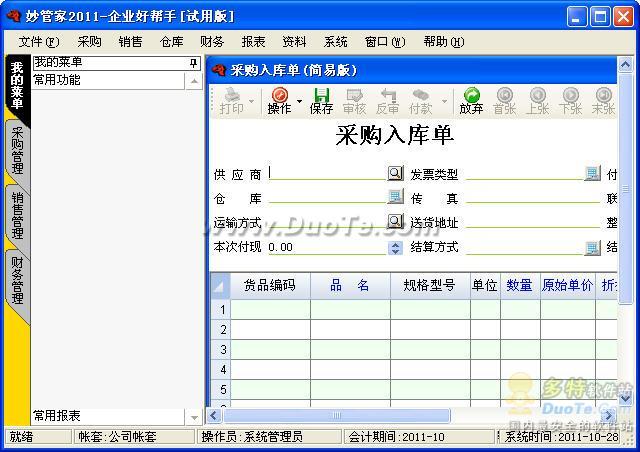Expand the 操作 dropdown arrow
The height and width of the screenshot is (452, 640).
coord(300,101)
